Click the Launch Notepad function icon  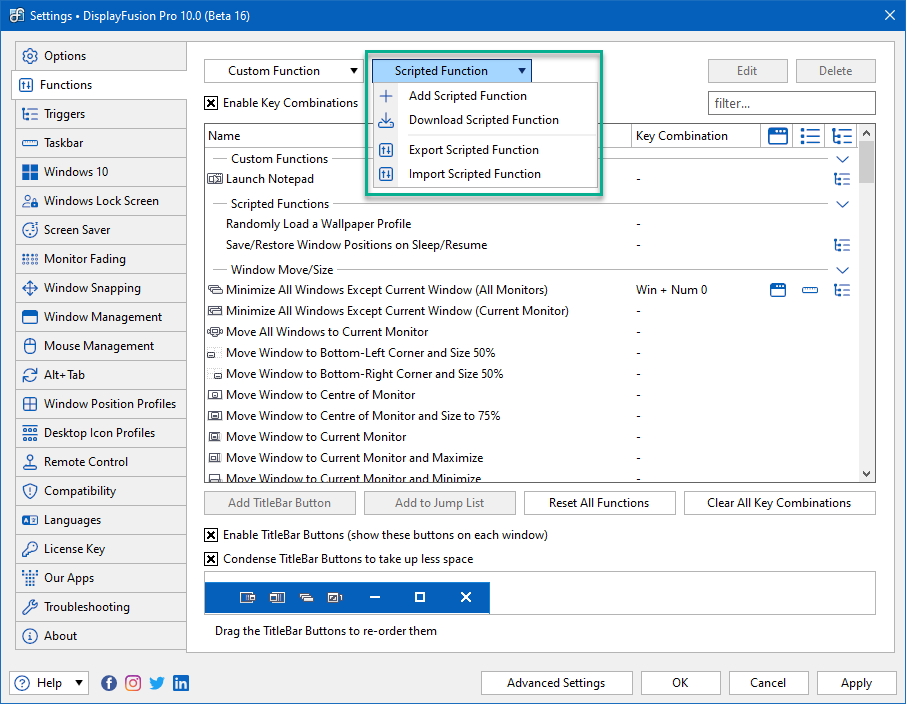point(215,179)
